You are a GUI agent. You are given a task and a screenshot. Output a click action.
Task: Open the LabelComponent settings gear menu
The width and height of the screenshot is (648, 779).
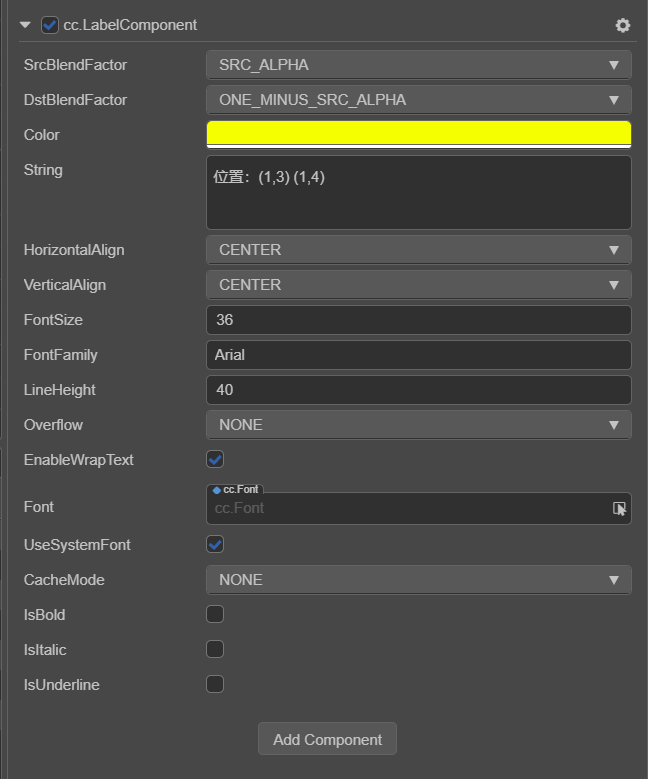(623, 25)
